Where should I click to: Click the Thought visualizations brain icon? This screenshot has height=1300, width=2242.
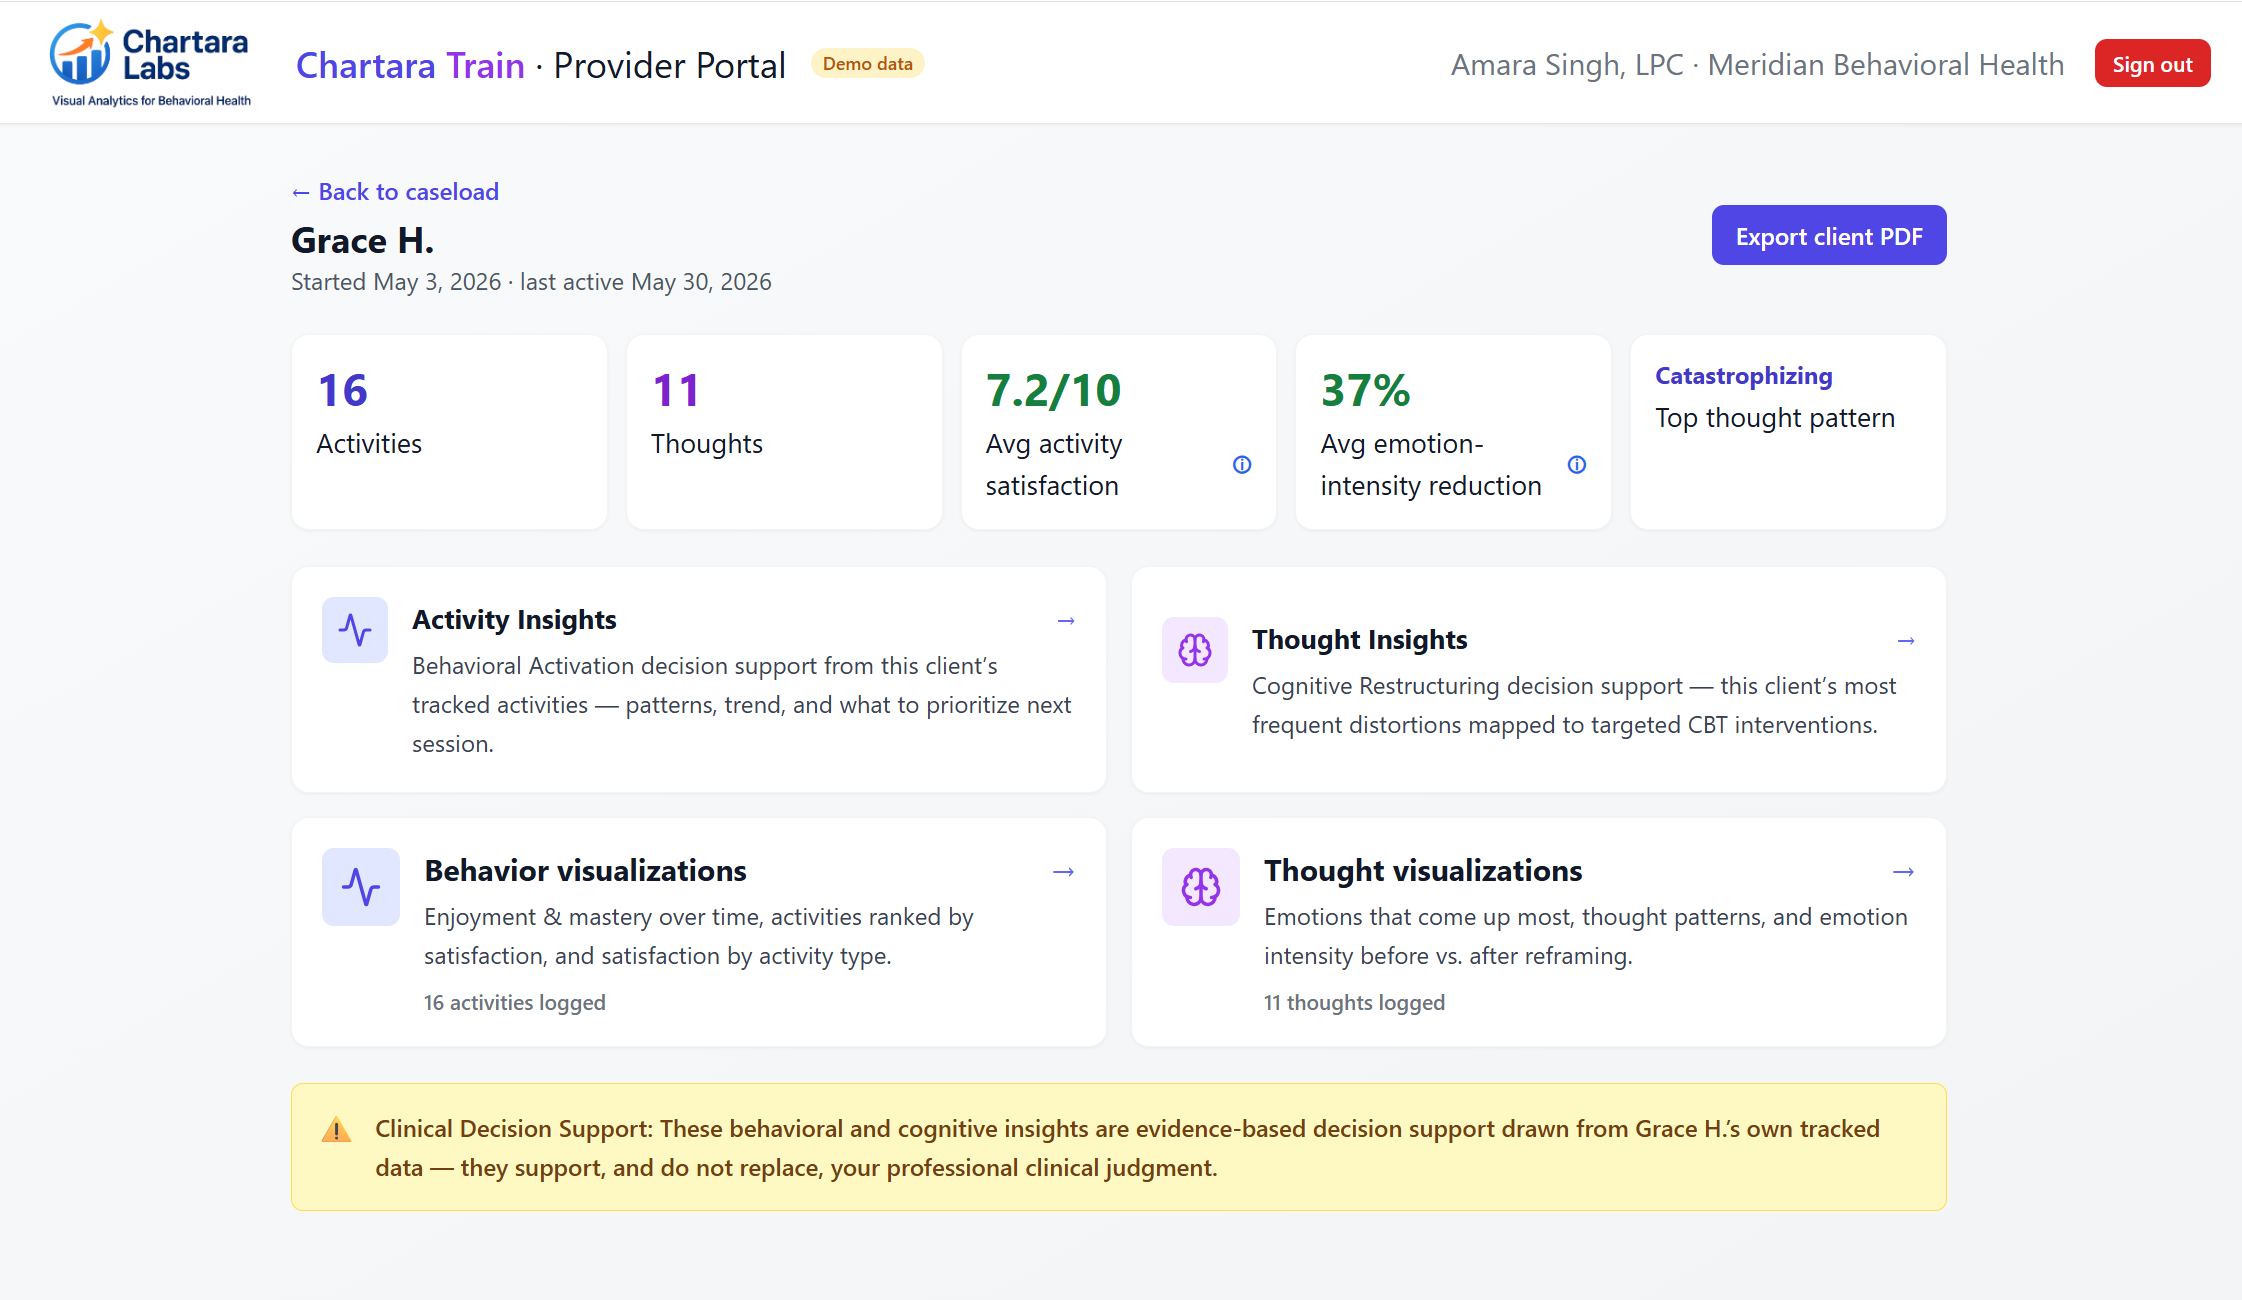[1201, 887]
